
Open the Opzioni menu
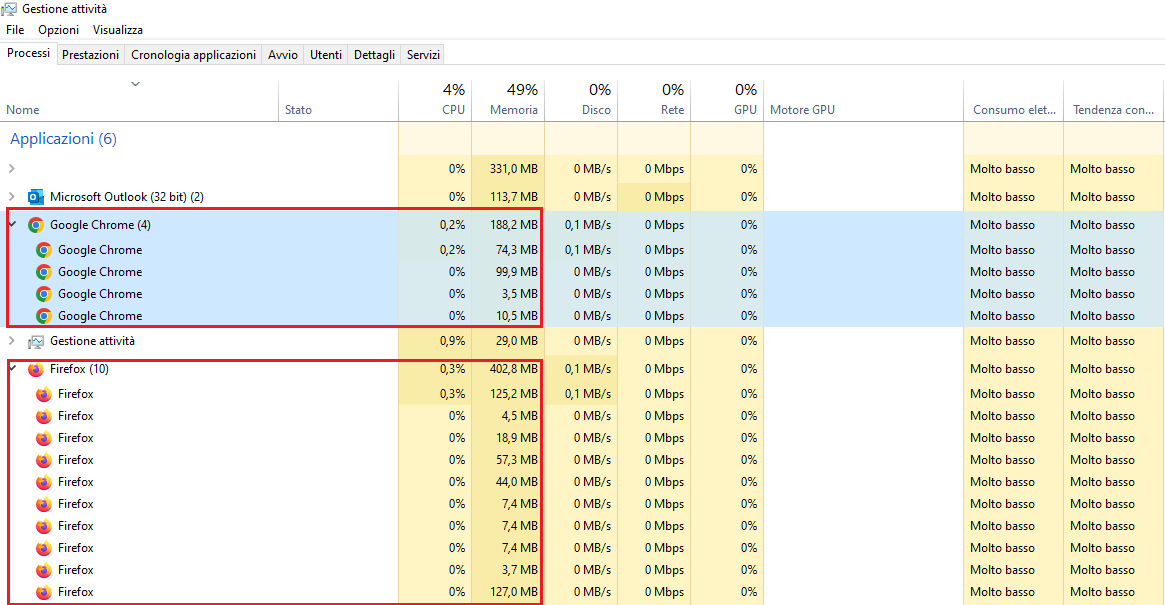click(59, 30)
